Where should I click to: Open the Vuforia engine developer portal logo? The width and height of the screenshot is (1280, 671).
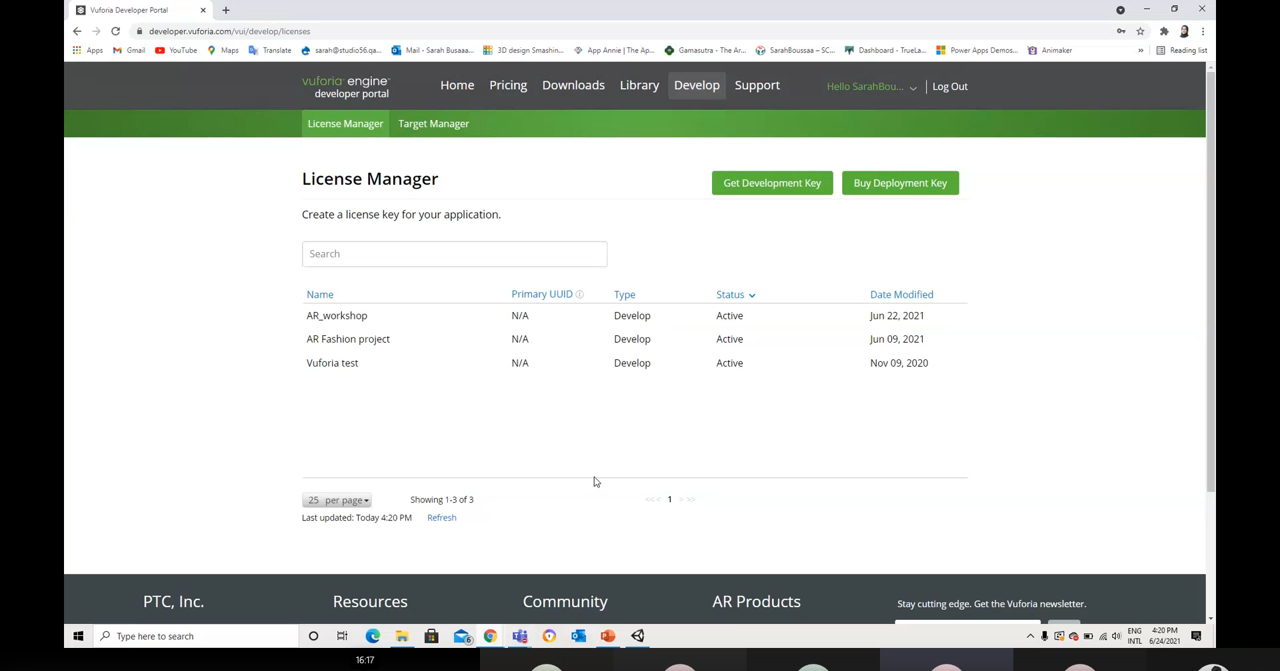click(x=346, y=87)
